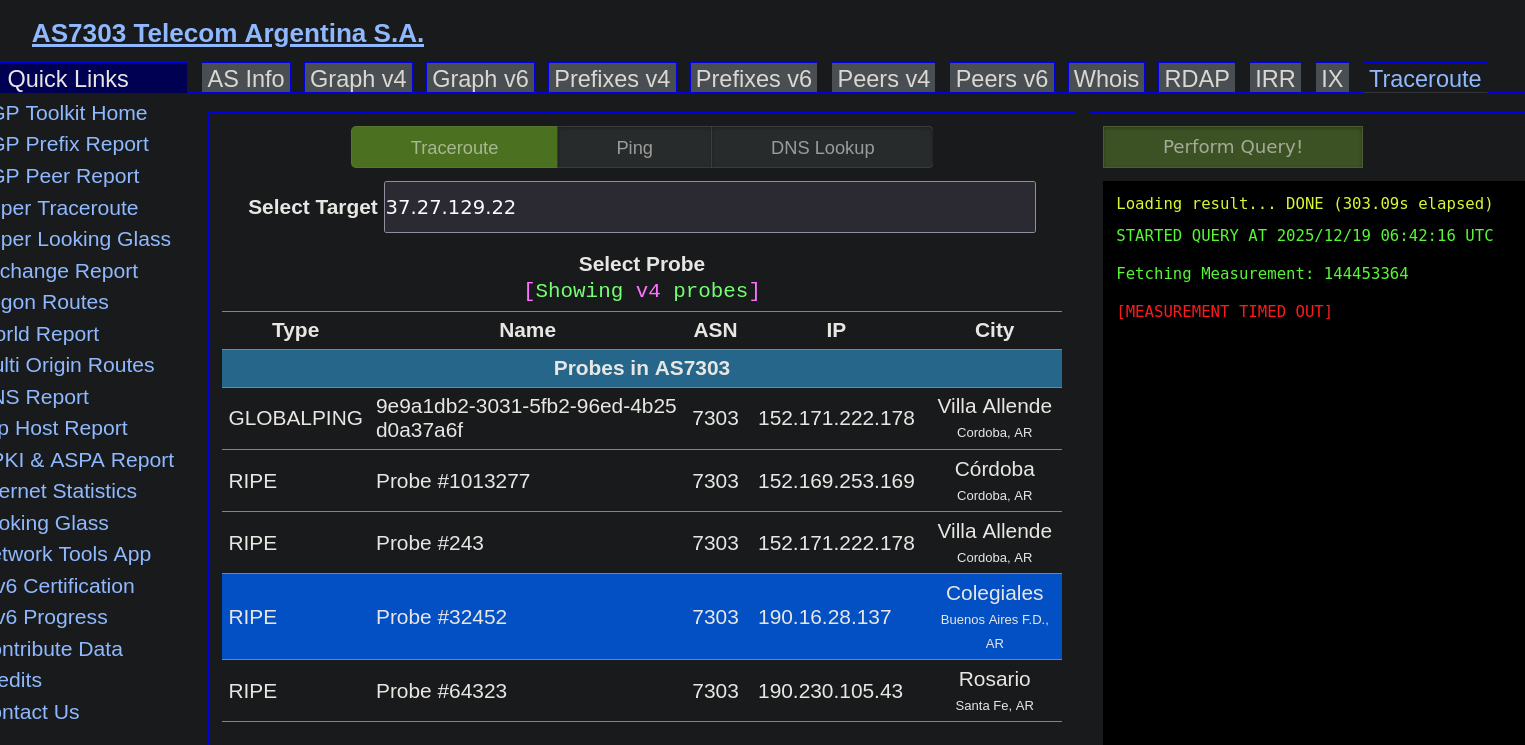
Task: Switch to the IX tab
Action: point(1332,79)
